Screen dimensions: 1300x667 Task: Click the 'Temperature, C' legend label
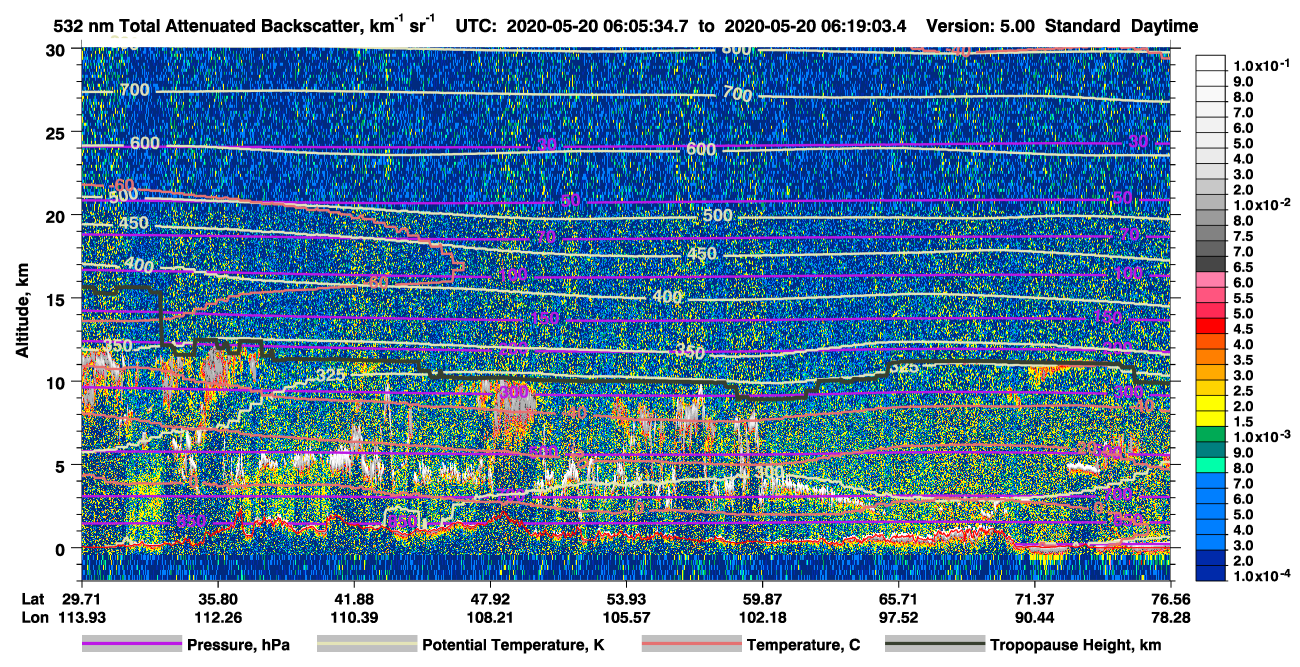(x=803, y=646)
